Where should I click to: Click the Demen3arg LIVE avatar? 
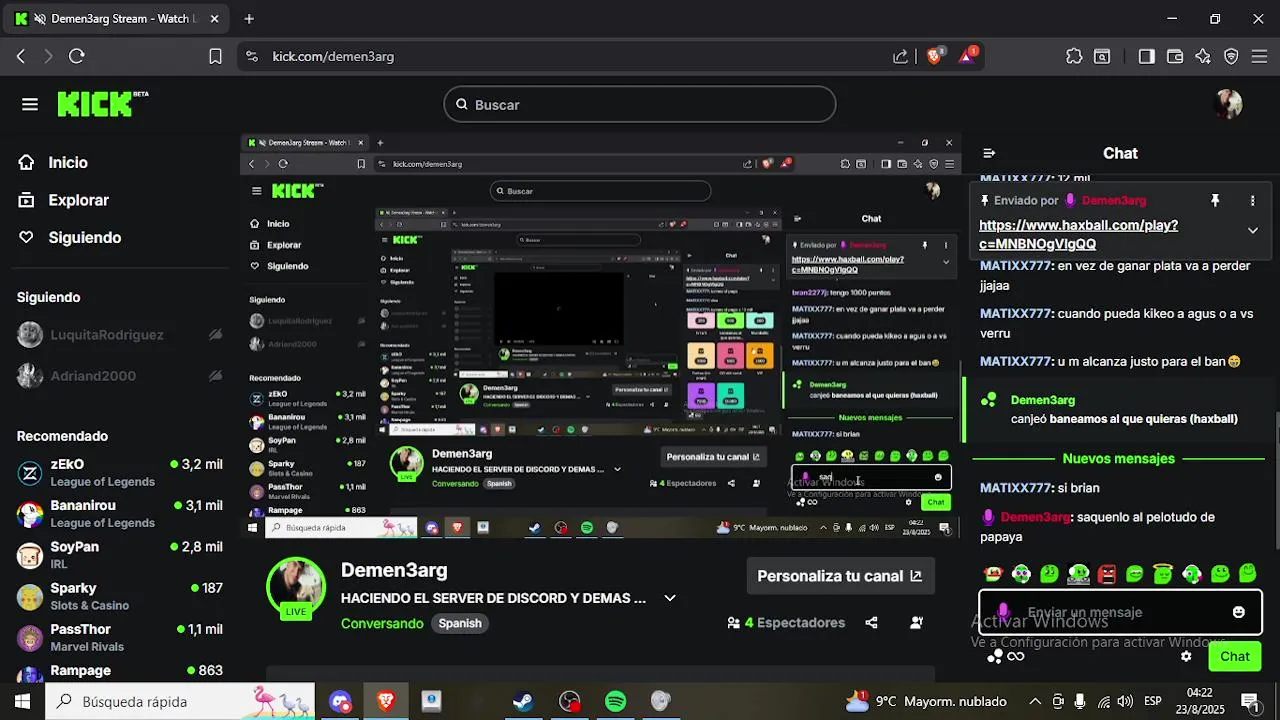point(296,588)
